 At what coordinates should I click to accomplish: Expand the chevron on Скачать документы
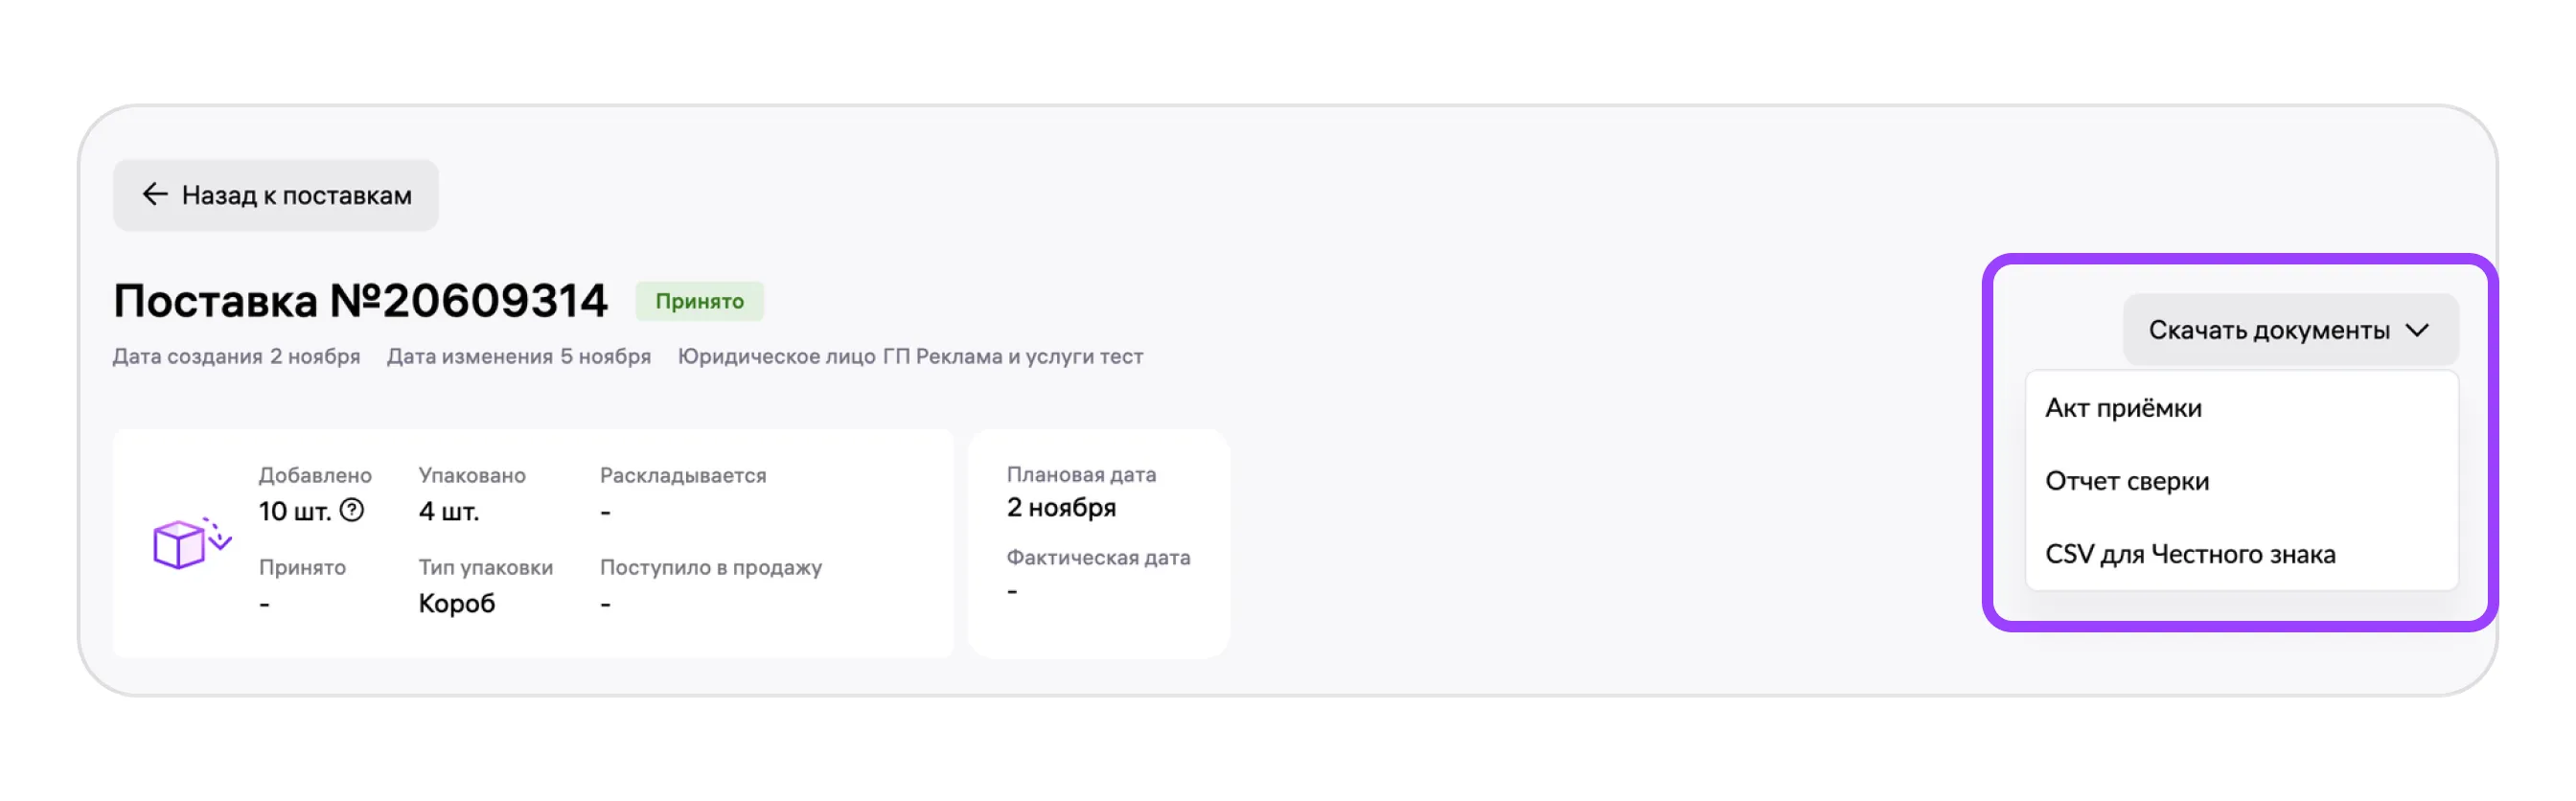point(2416,330)
